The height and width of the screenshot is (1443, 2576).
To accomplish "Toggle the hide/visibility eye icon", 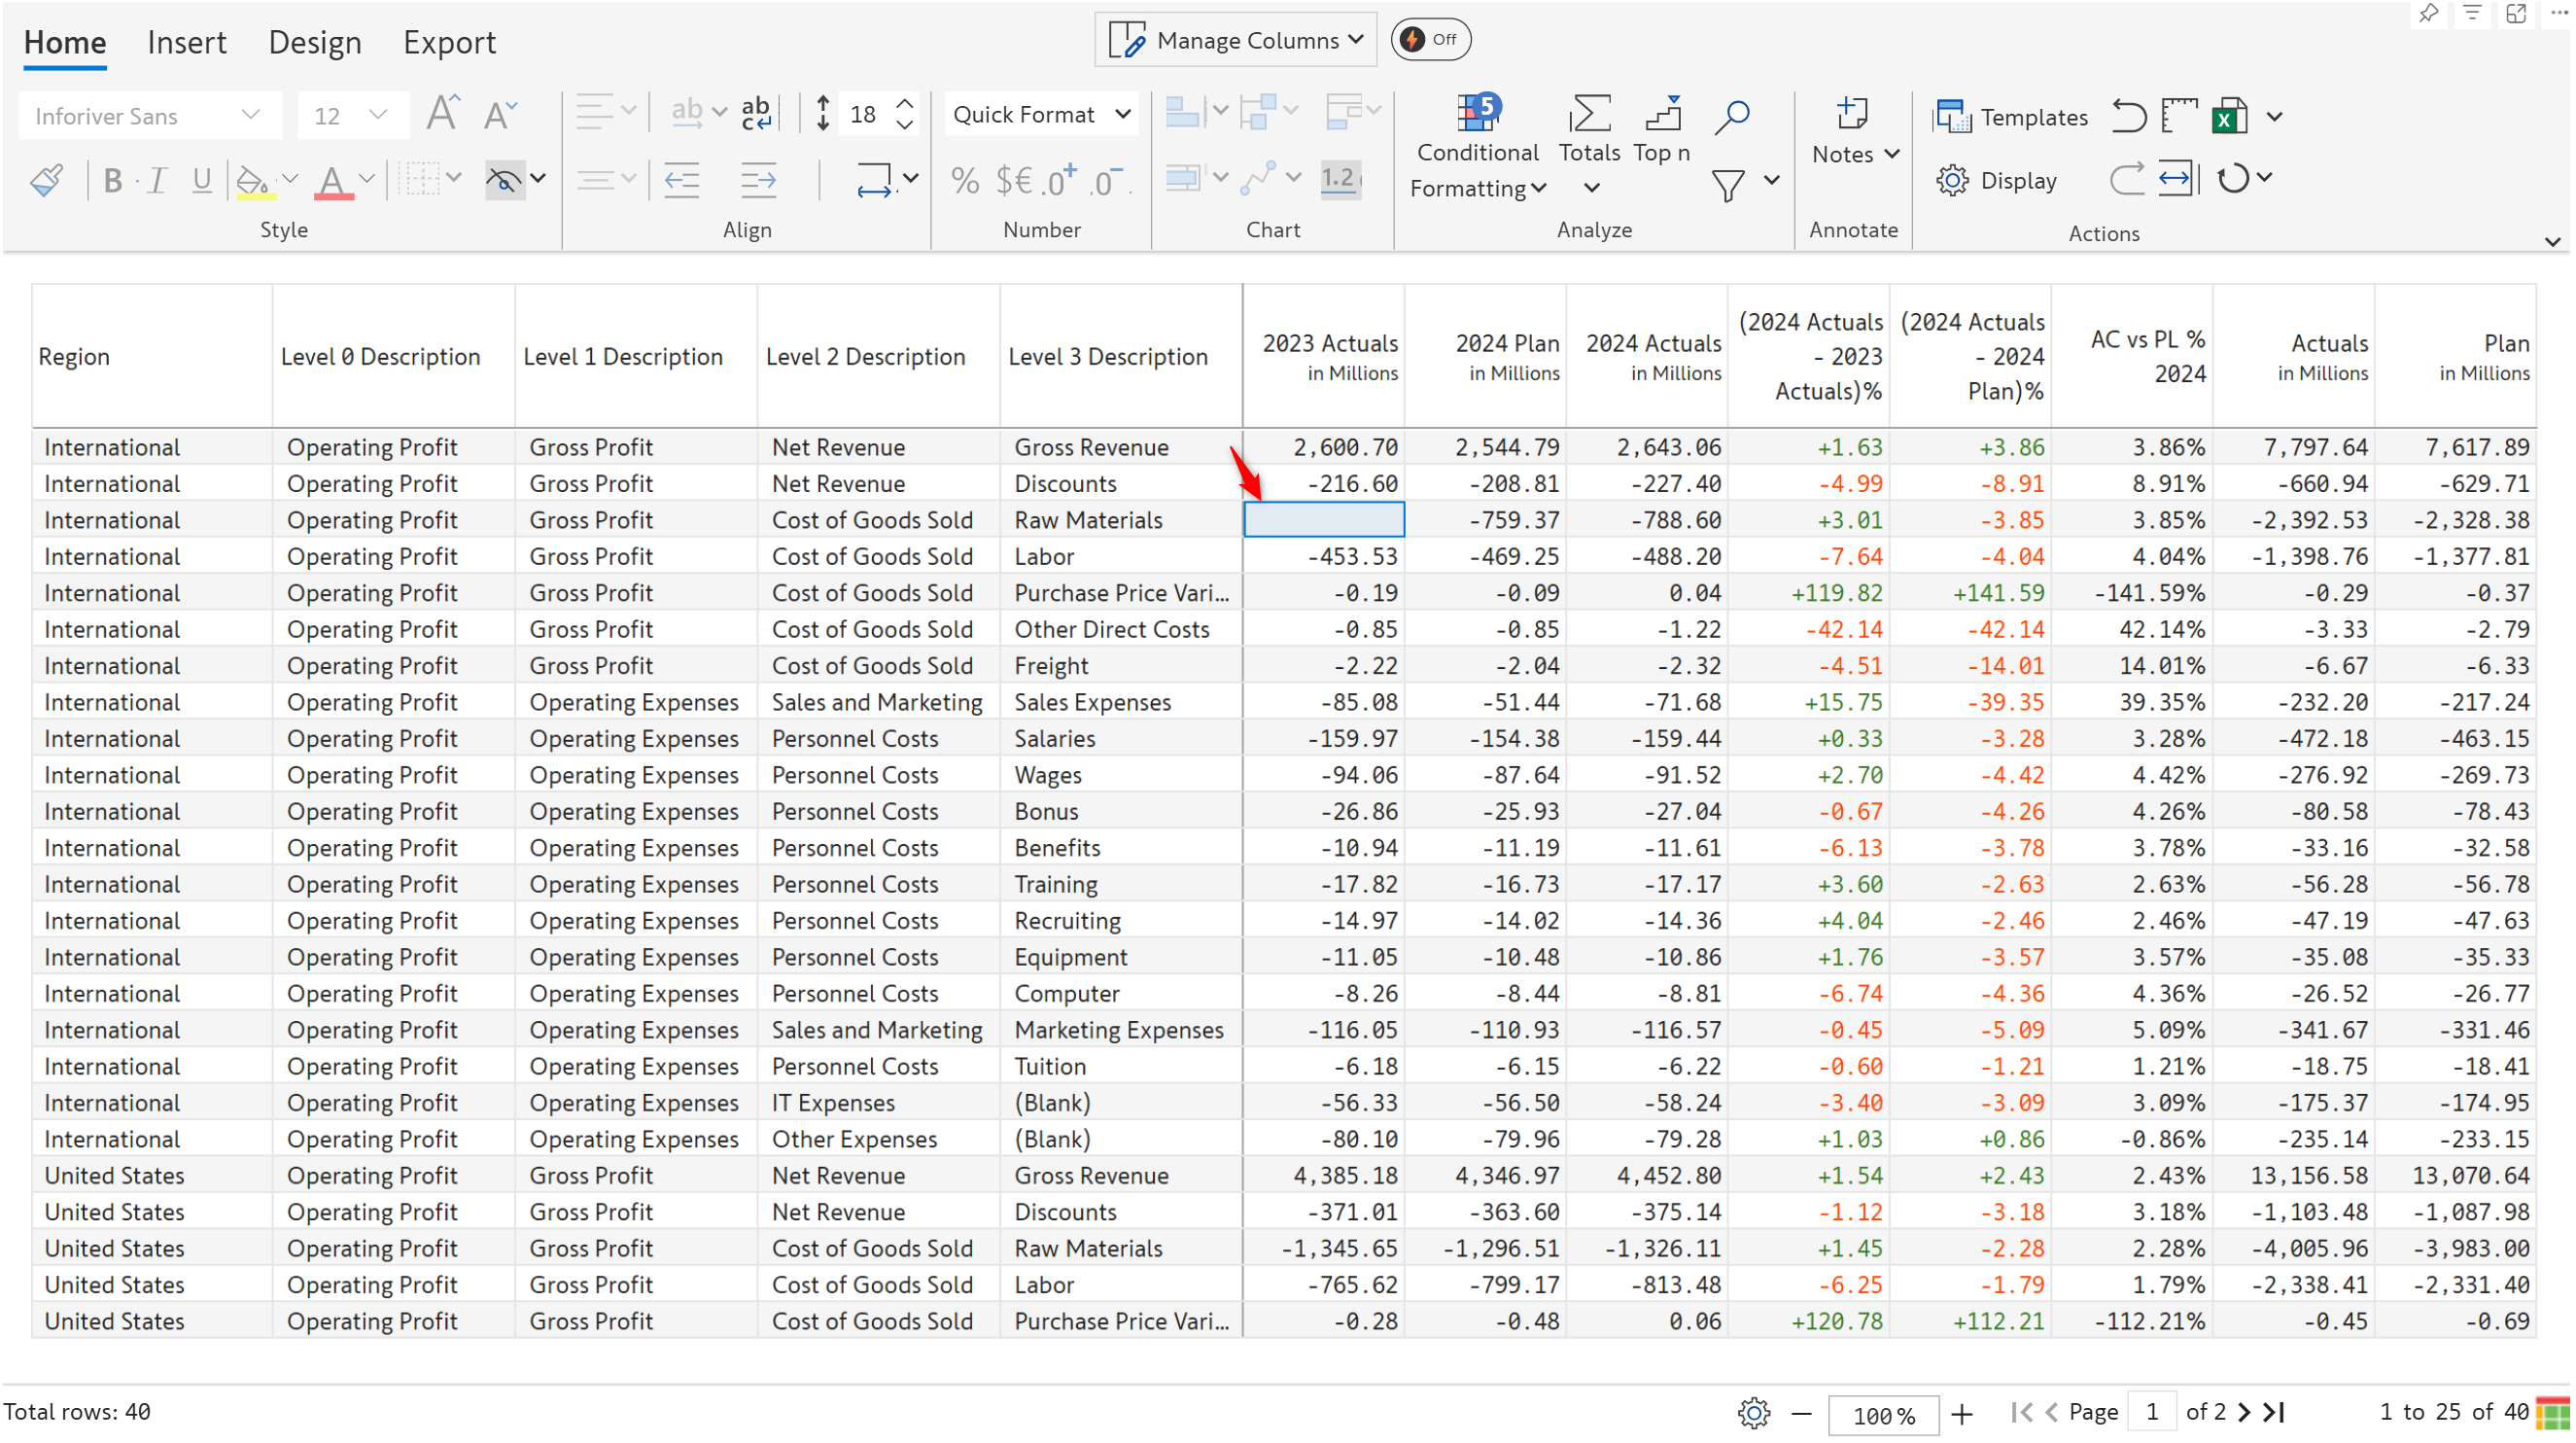I will [x=504, y=181].
